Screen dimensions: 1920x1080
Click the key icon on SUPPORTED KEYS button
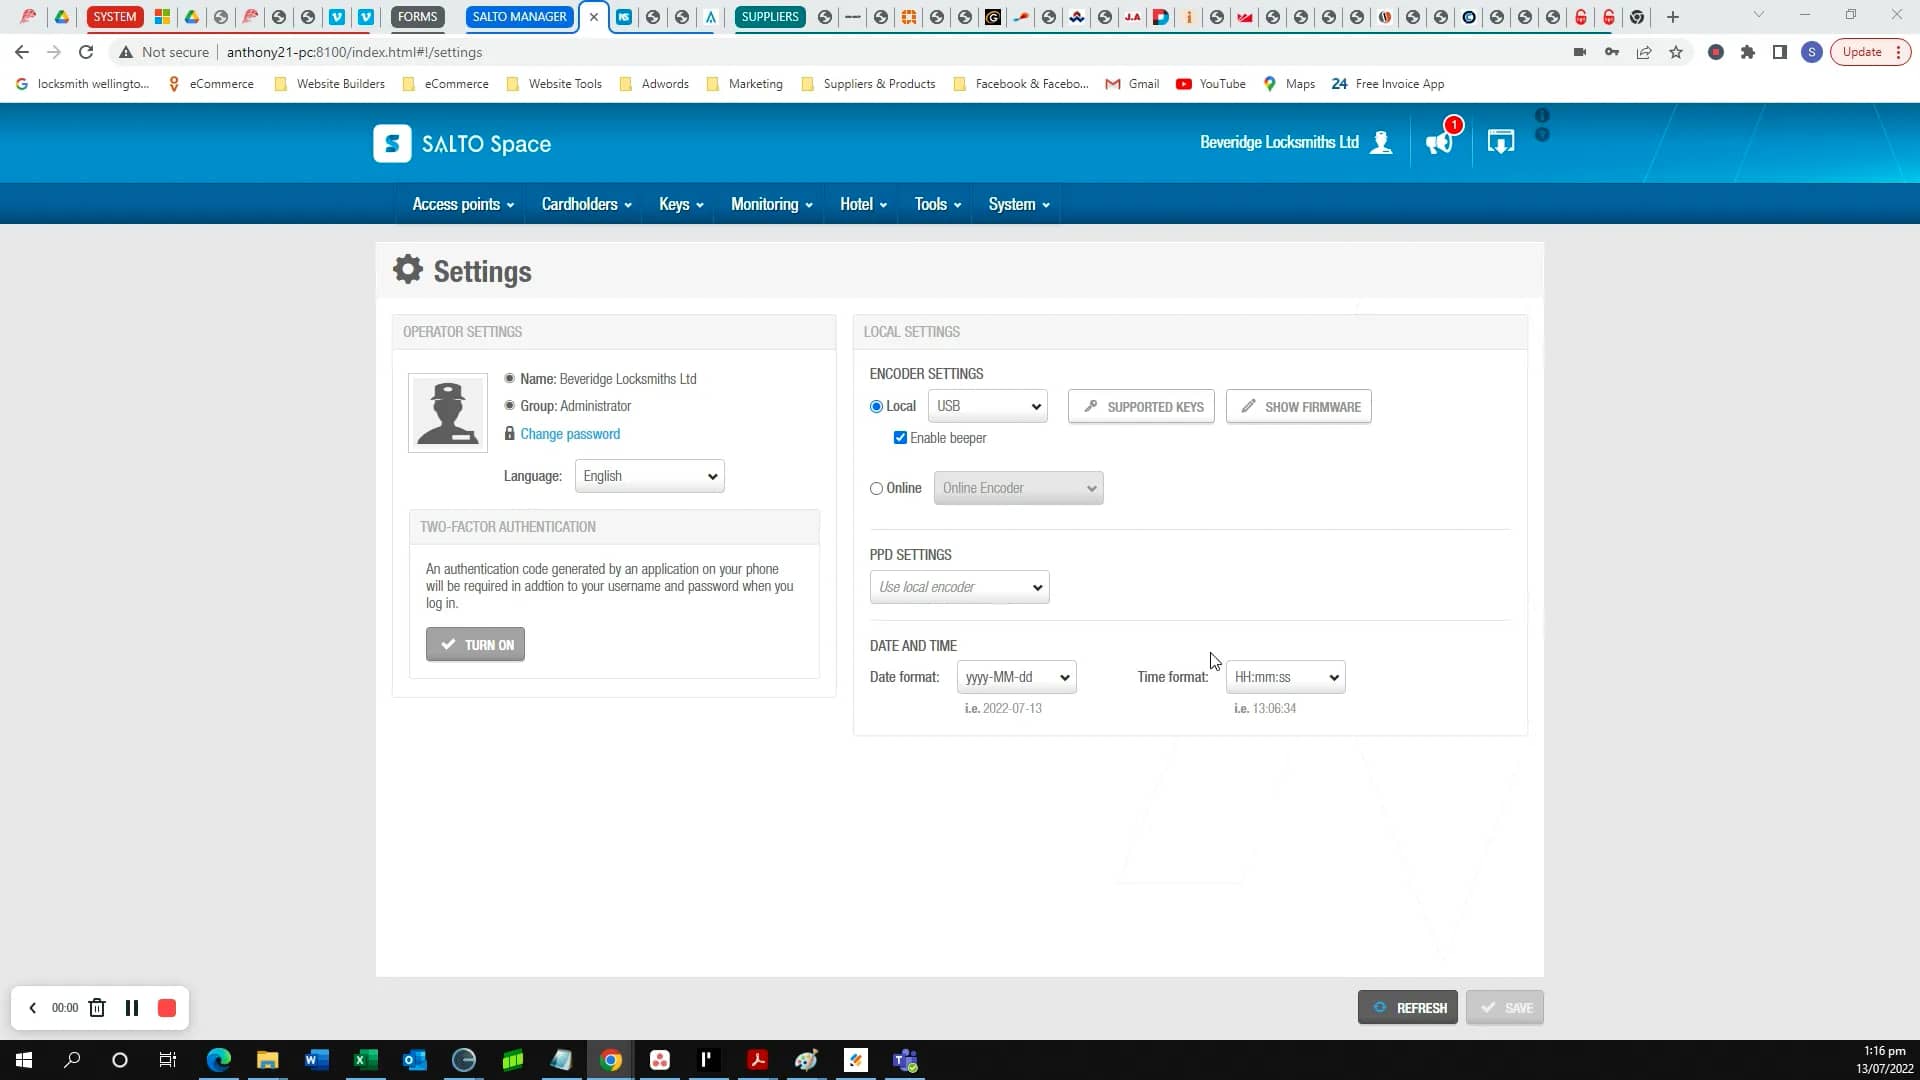(1092, 406)
